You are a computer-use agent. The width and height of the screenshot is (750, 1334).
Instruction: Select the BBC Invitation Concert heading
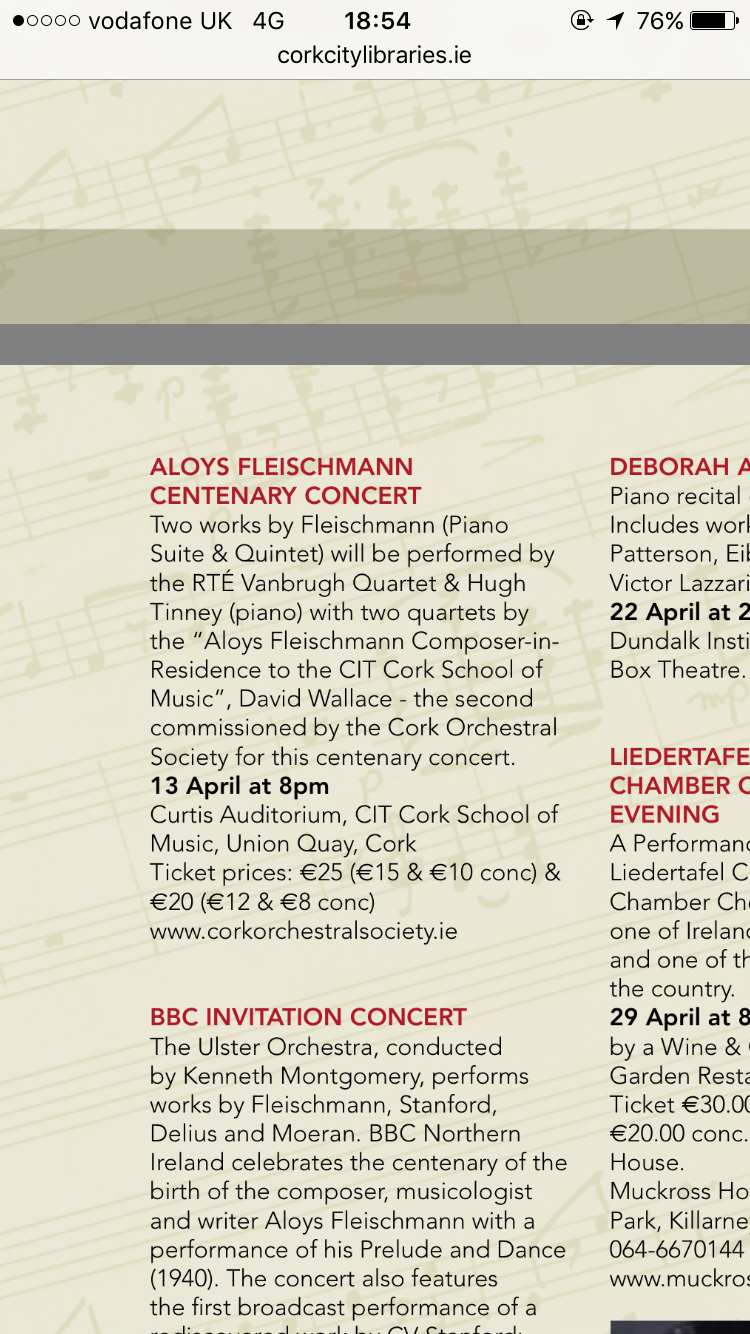click(x=308, y=1017)
